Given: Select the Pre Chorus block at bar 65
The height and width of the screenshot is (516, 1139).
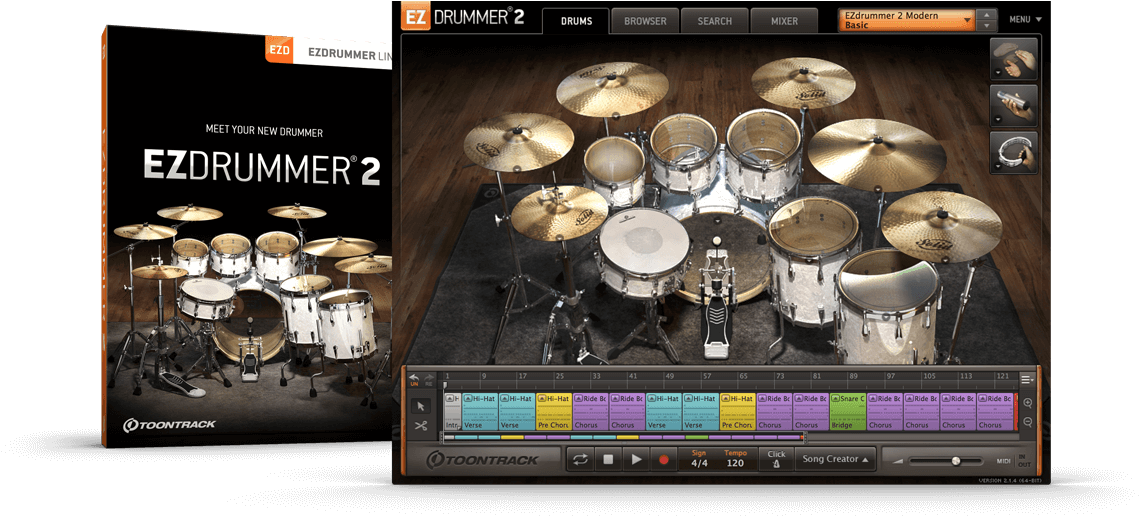Looking at the screenshot, I should coord(737,411).
